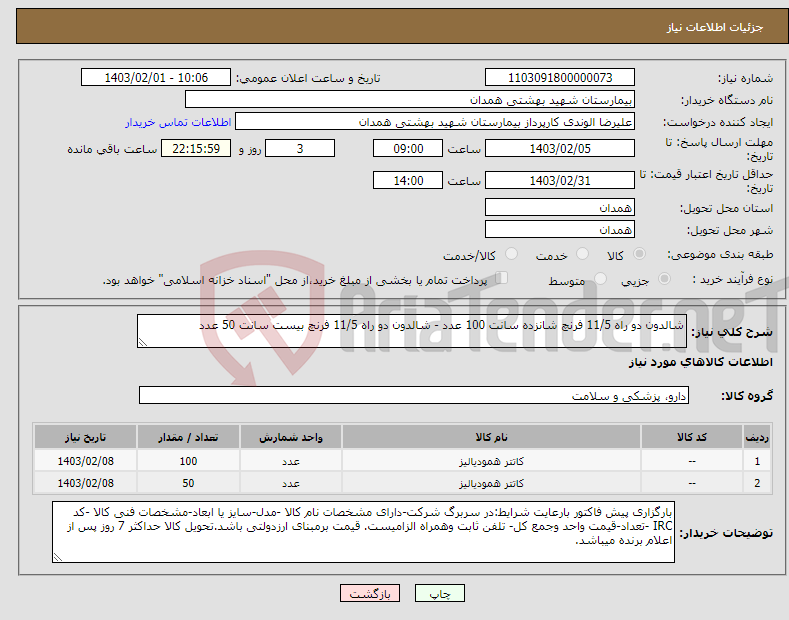
Task: Click the row number 1 cell
Action: coord(757,461)
